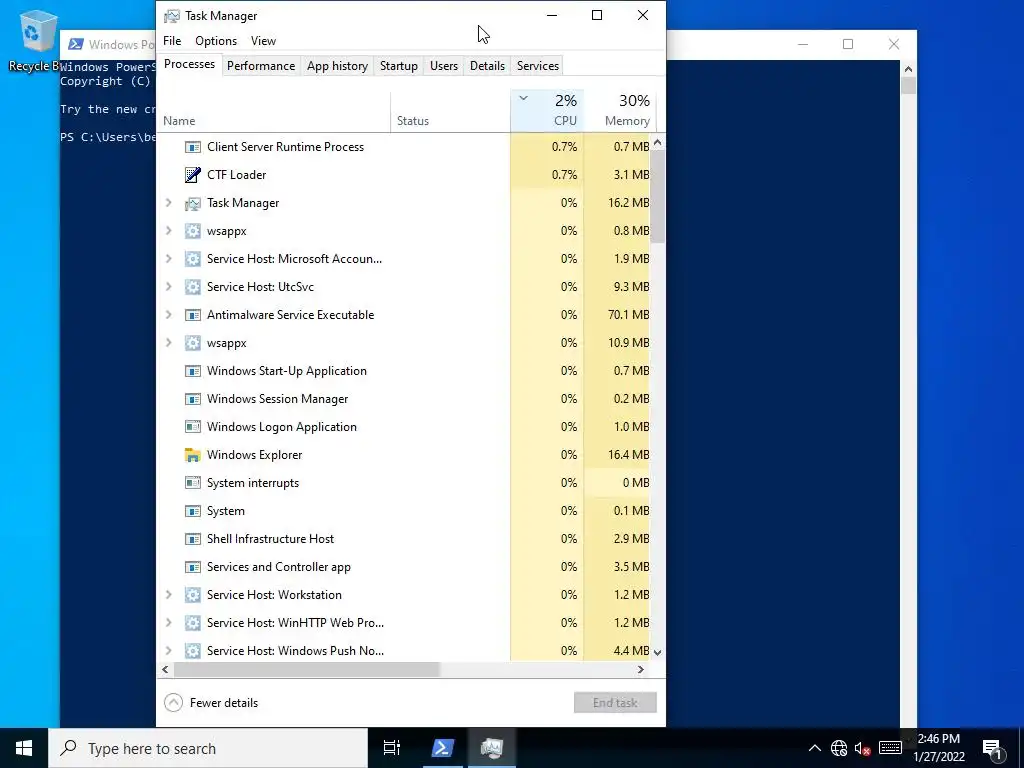Click the Client Server Runtime Process icon

click(192, 147)
